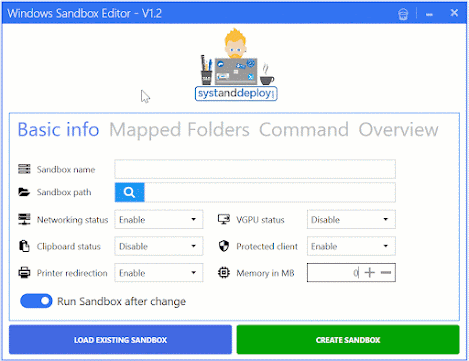Switch to the Basic info tab
Screen dimensions: 469x361
pyautogui.click(x=58, y=130)
